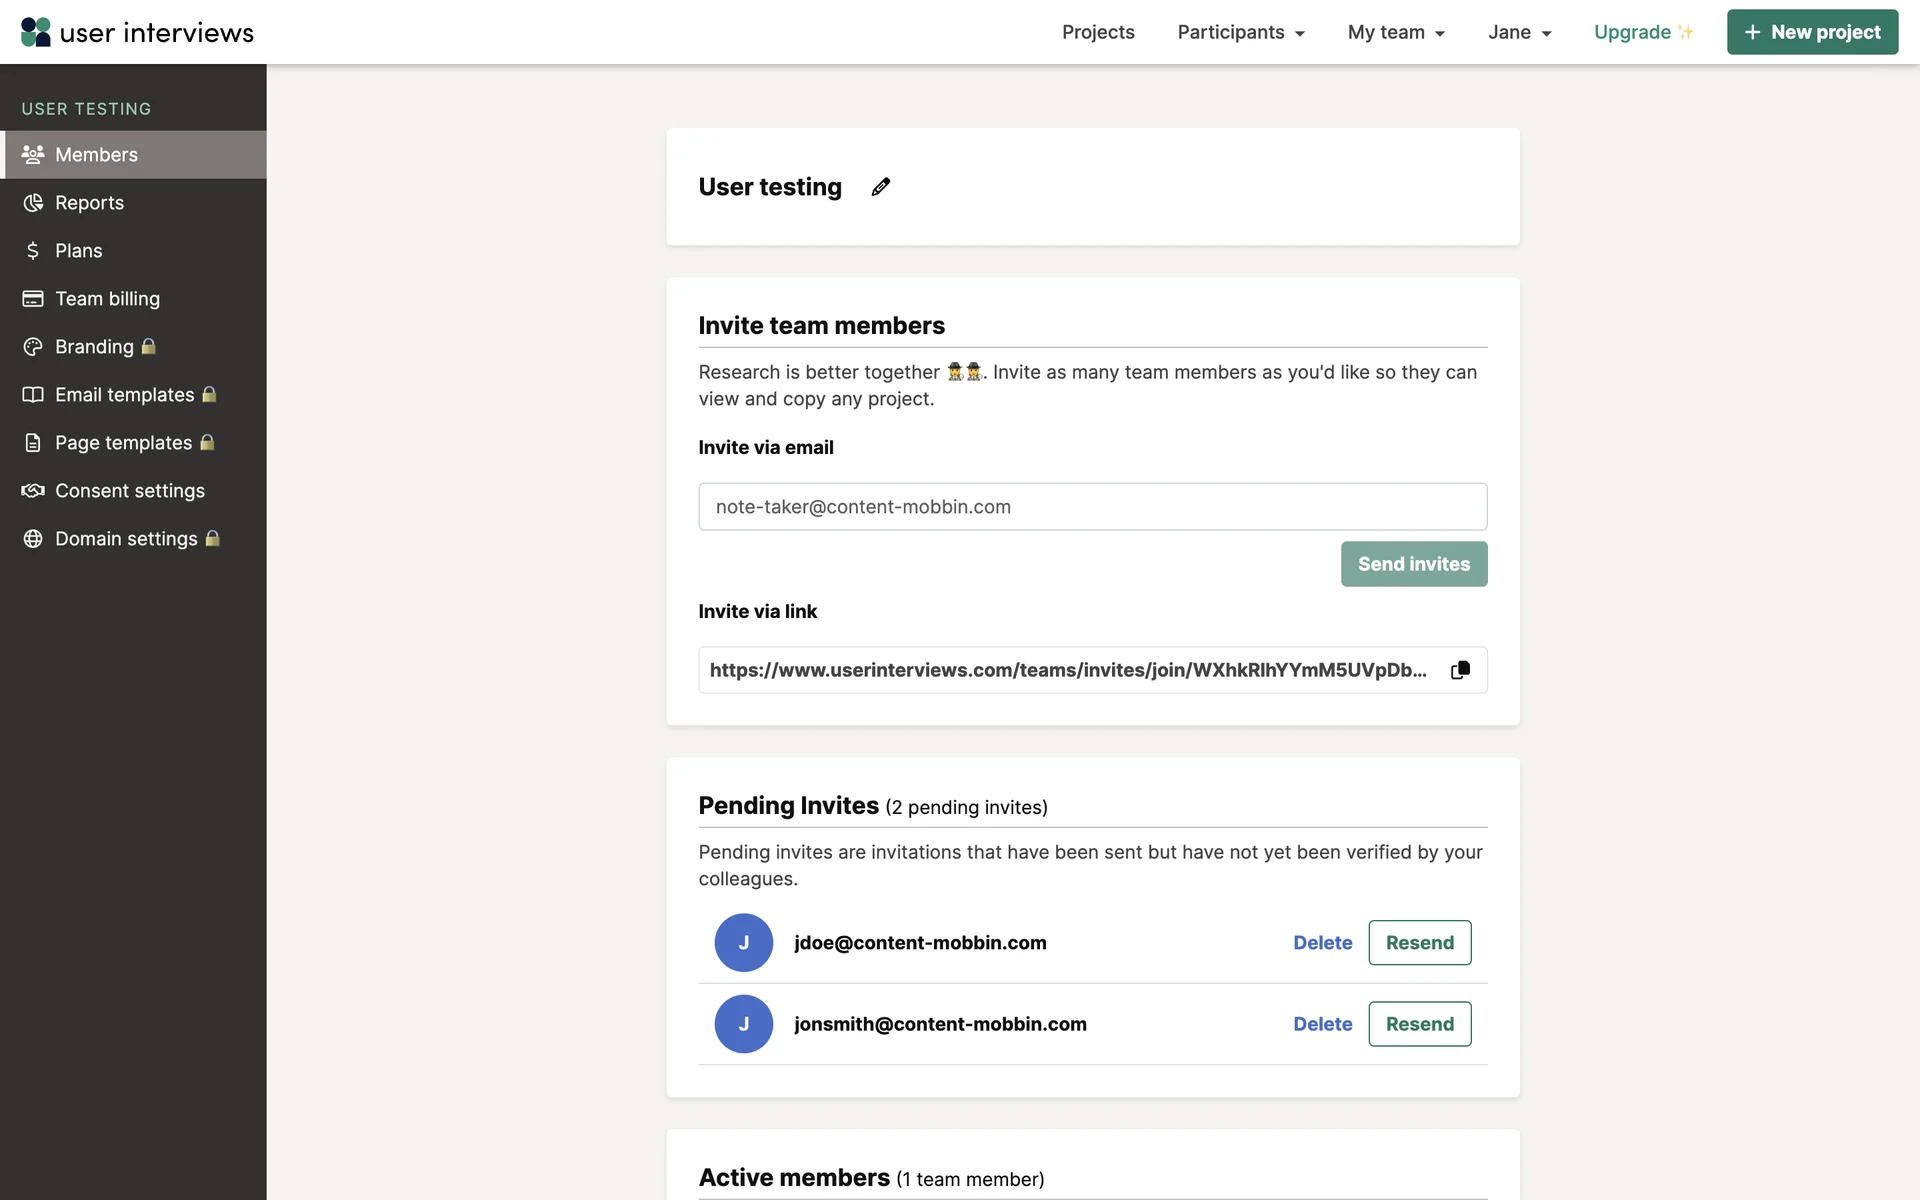
Task: Click the New project button
Action: point(1811,32)
